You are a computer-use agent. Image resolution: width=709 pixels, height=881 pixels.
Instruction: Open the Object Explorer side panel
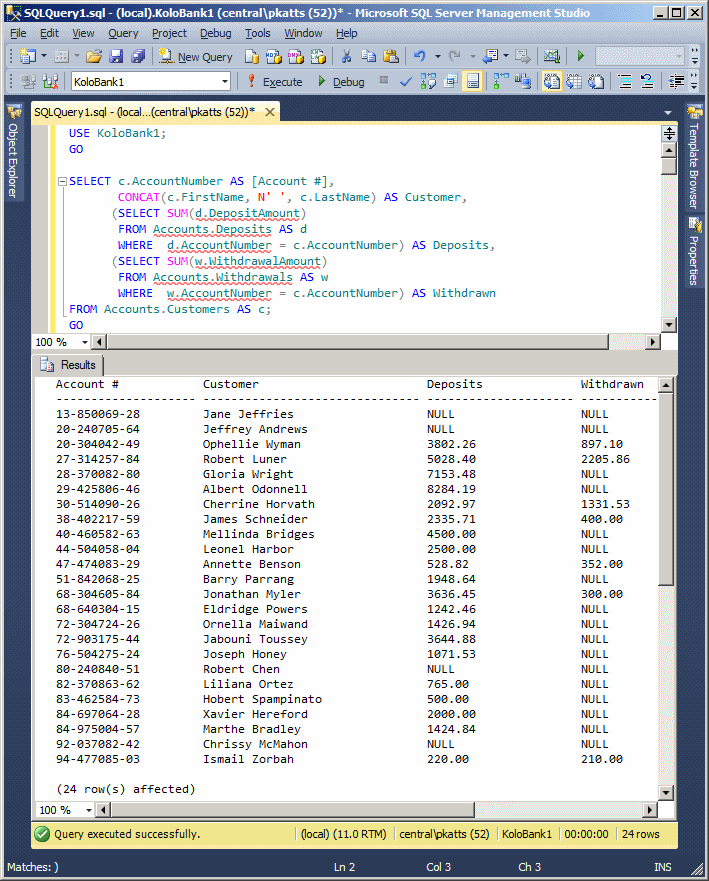pyautogui.click(x=13, y=152)
